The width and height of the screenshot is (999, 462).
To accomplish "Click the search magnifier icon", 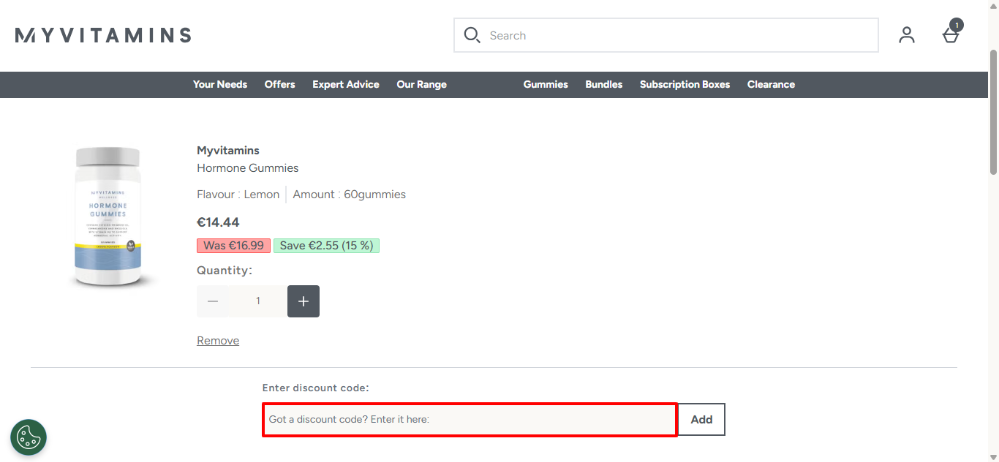I will (471, 35).
